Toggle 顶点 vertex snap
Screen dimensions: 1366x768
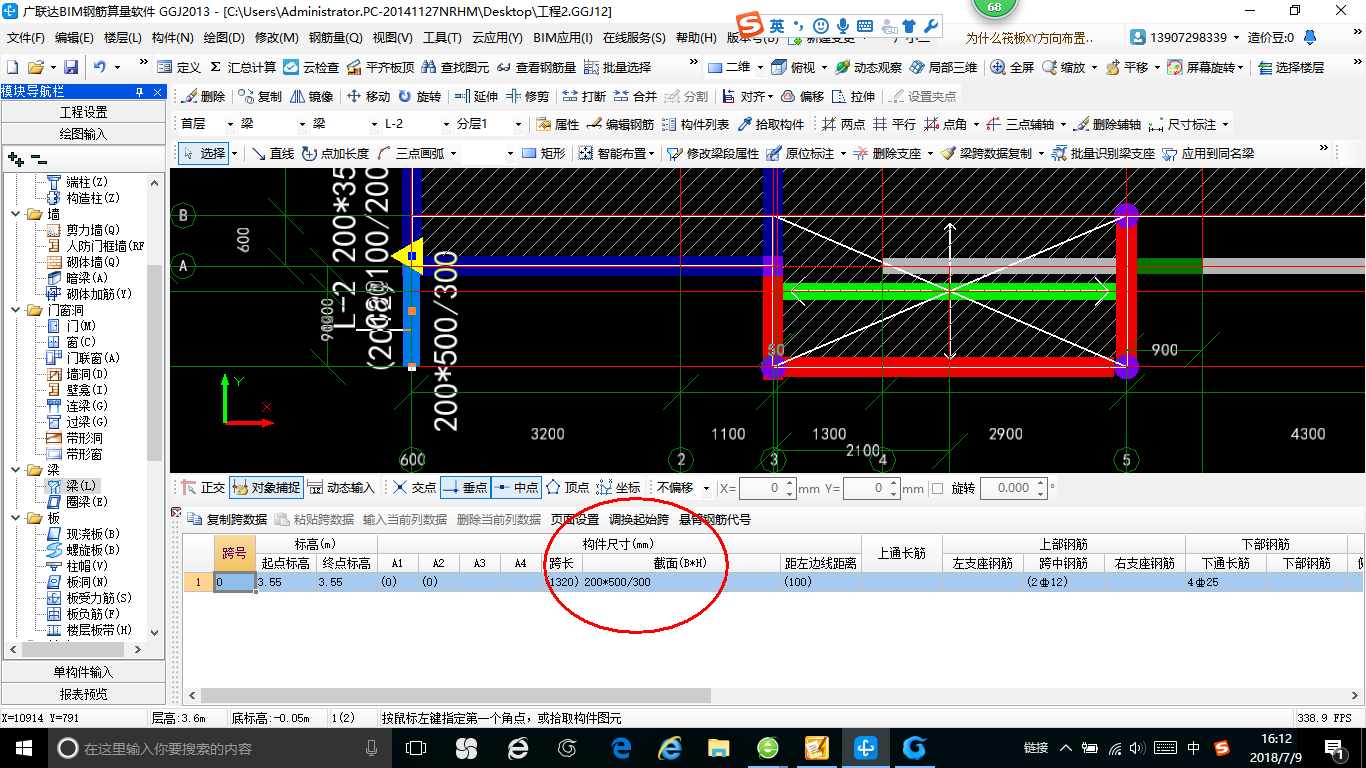(568, 488)
